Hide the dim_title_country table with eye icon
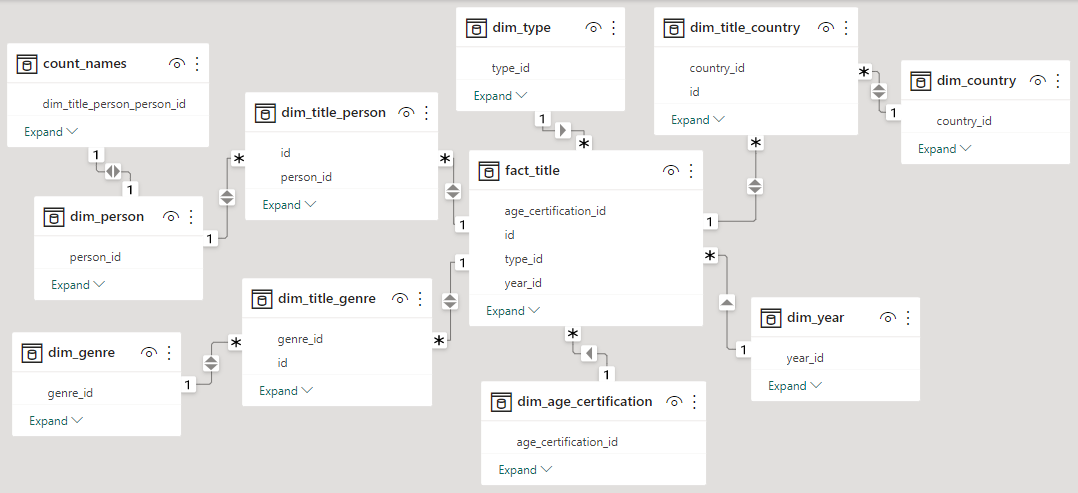The height and width of the screenshot is (493, 1078). pos(825,28)
